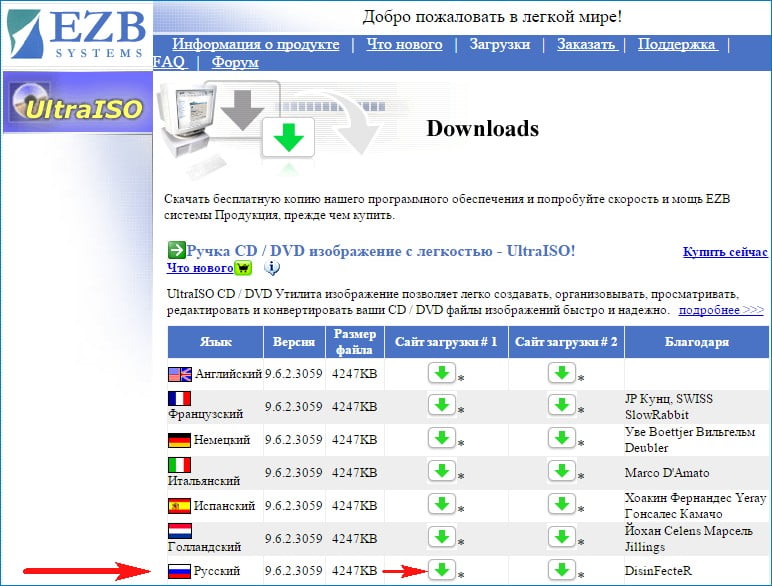Open the Поддержка navigation link
This screenshot has width=772, height=586.
677,44
